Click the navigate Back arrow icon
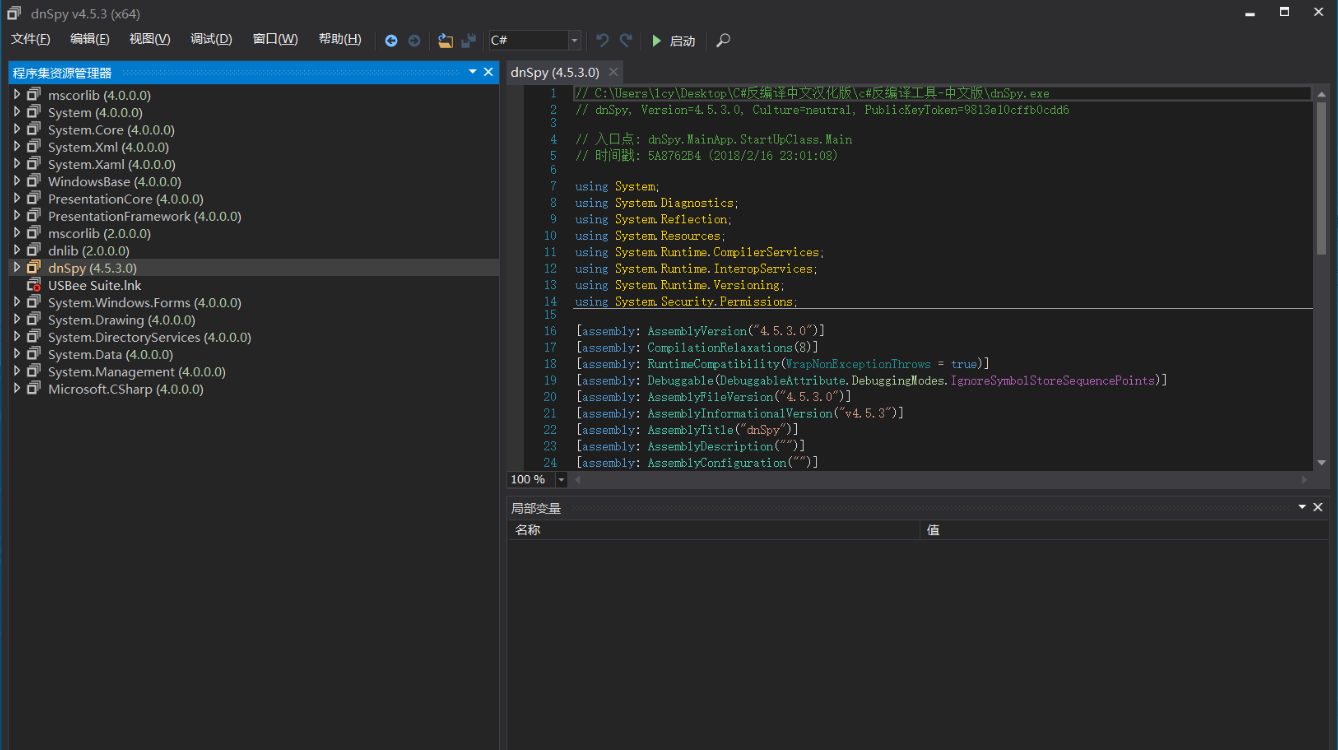This screenshot has width=1338, height=750. tap(391, 40)
